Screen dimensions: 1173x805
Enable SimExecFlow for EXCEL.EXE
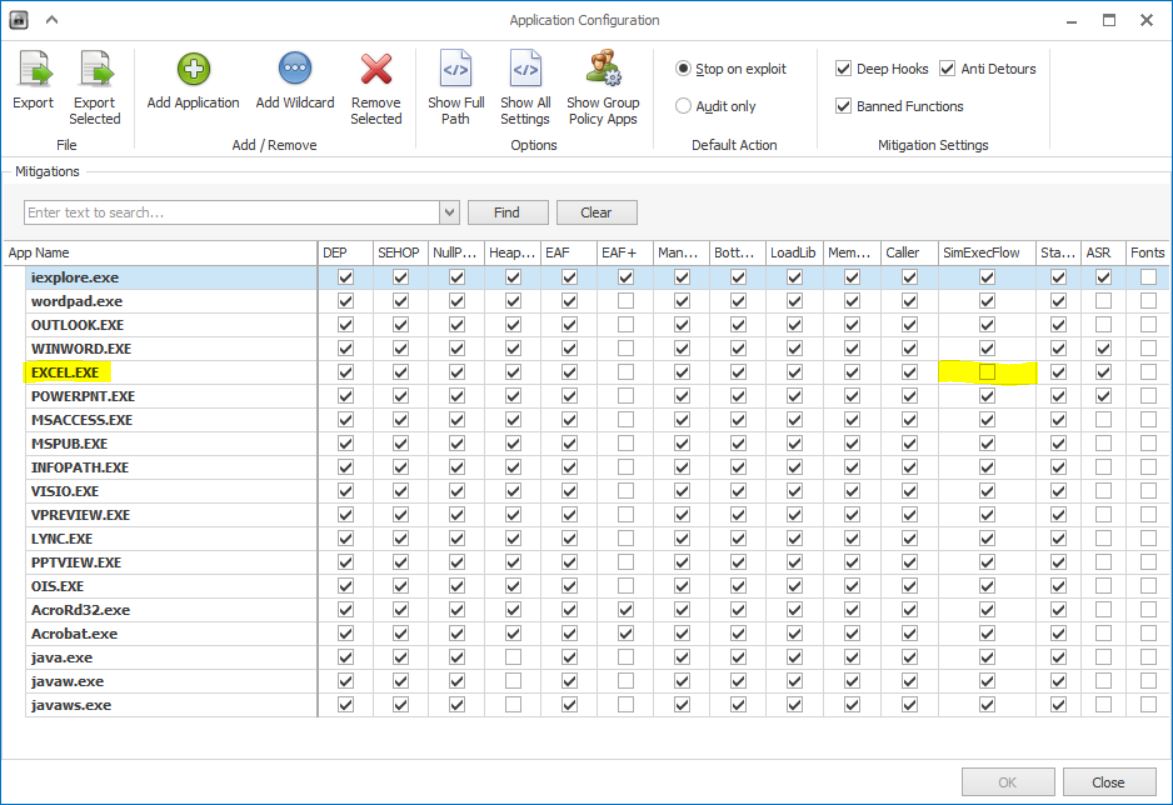(x=987, y=372)
